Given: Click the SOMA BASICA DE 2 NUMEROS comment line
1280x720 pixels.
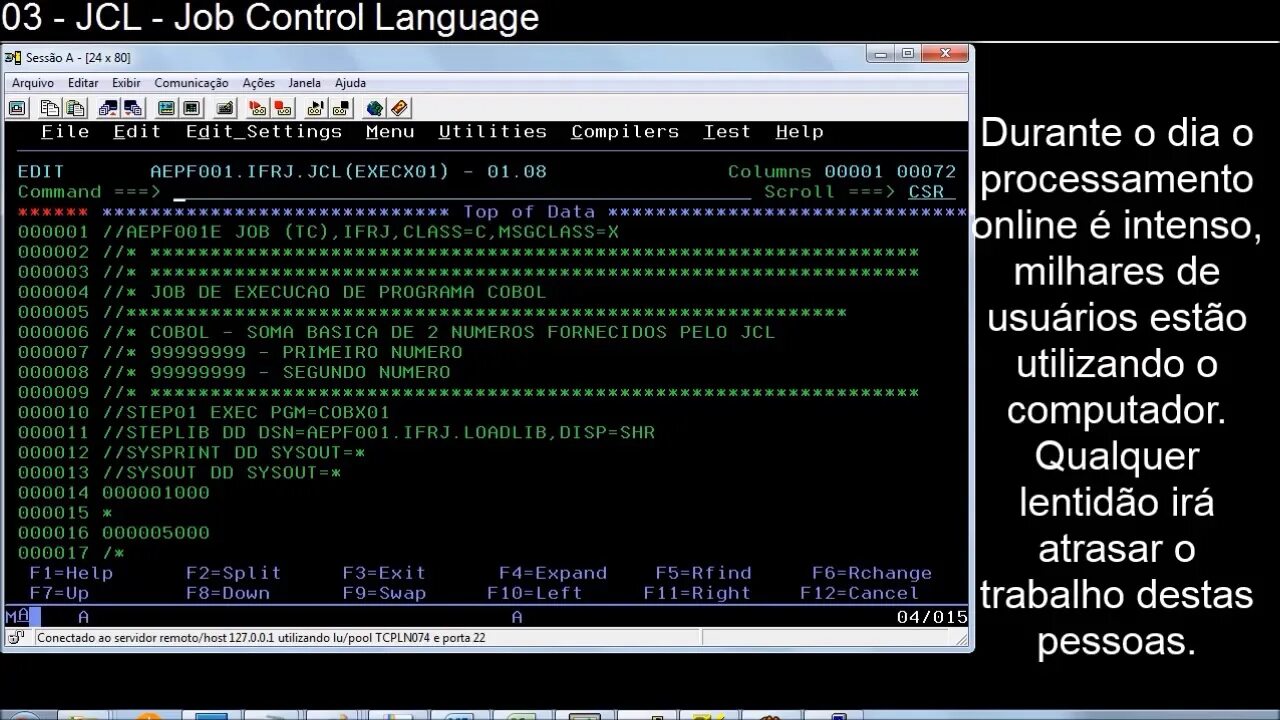Looking at the screenshot, I should click(x=439, y=332).
